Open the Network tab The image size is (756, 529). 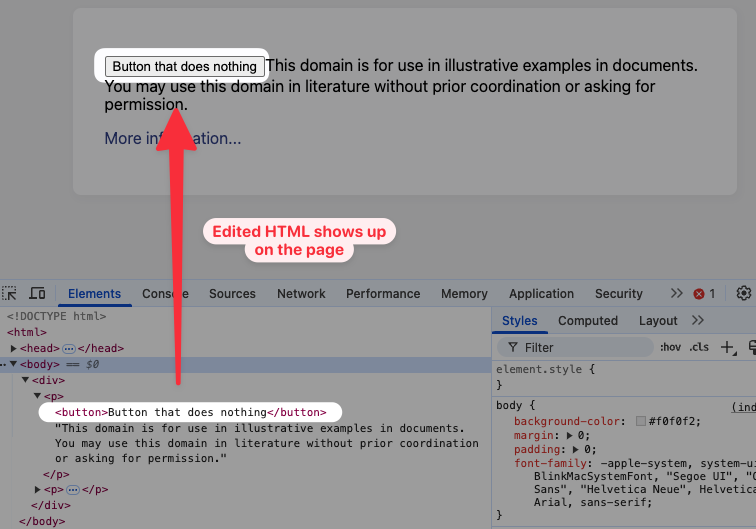click(x=301, y=294)
